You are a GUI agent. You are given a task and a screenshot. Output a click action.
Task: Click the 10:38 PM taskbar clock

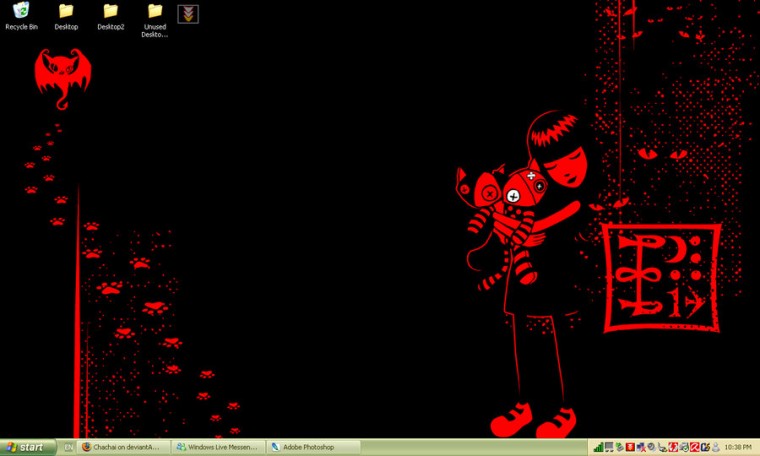click(738, 447)
